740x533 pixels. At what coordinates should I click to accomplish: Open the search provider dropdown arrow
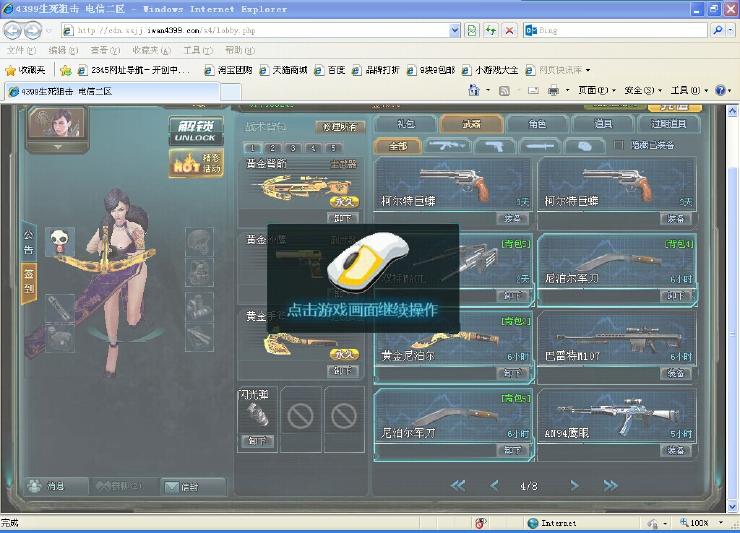[x=730, y=31]
